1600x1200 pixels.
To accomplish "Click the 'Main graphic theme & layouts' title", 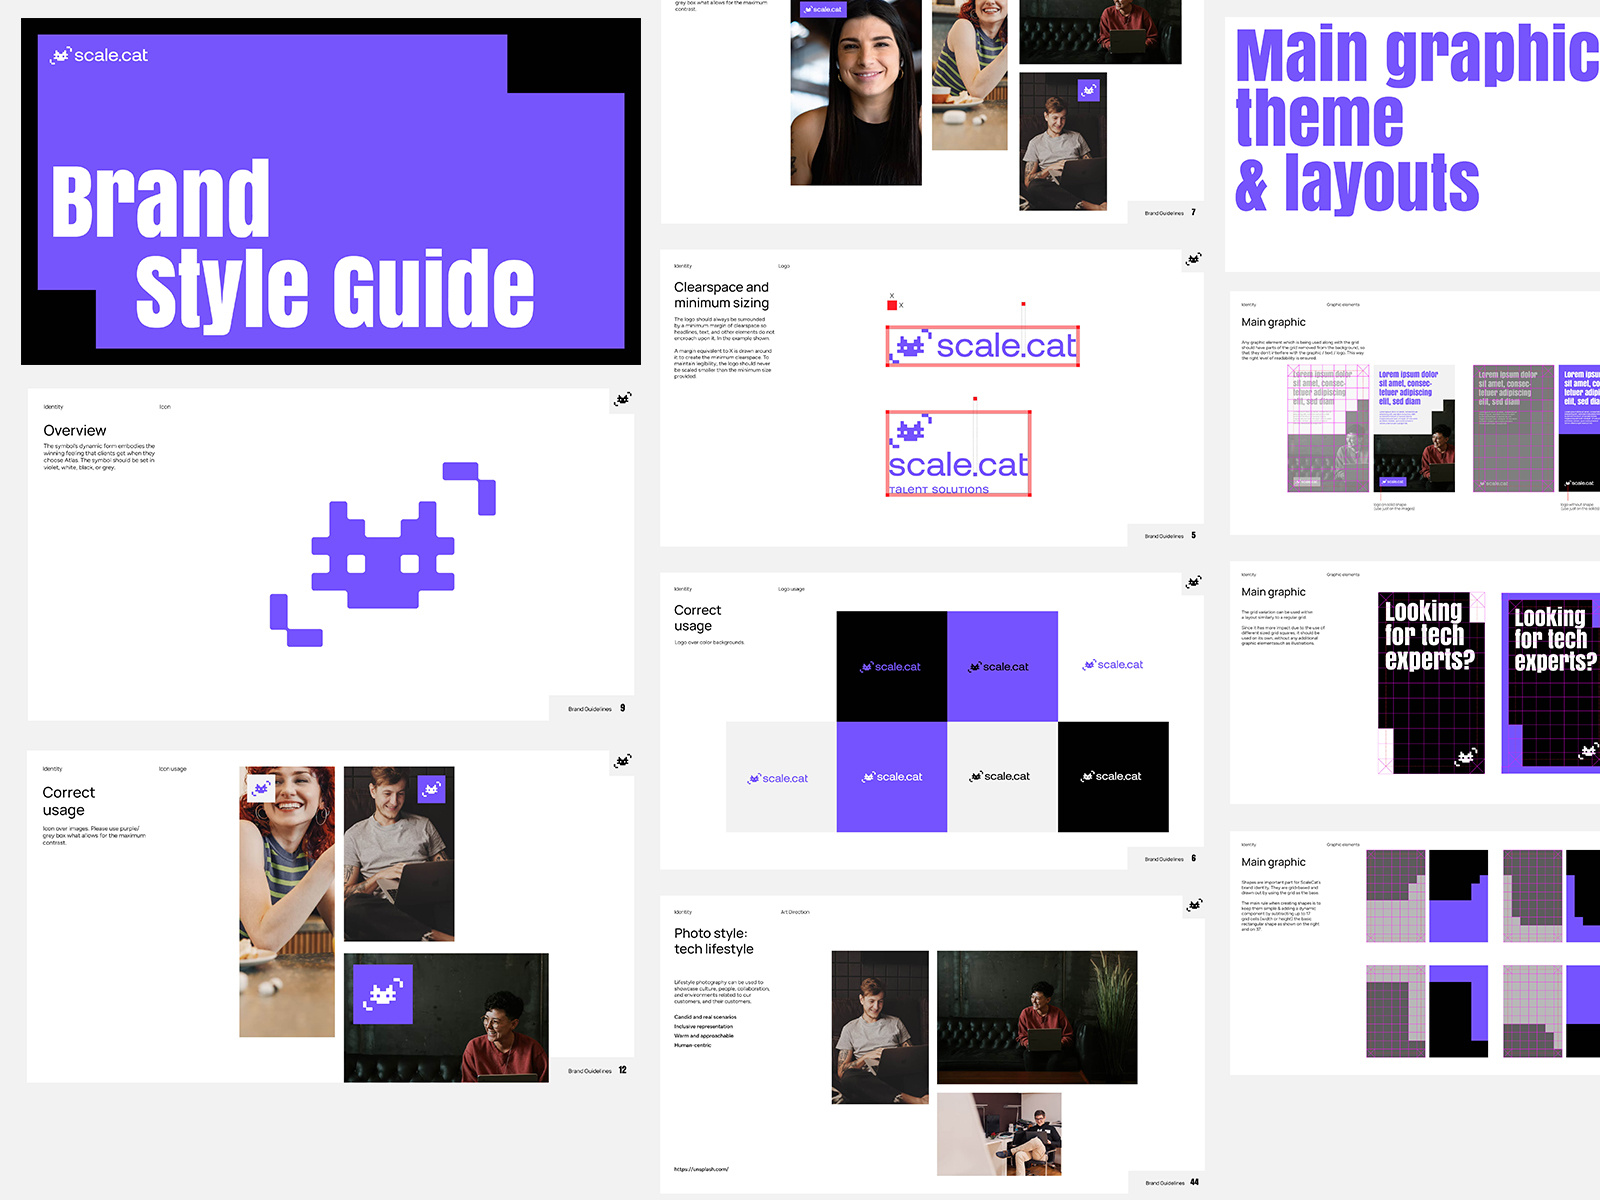I will [1417, 120].
